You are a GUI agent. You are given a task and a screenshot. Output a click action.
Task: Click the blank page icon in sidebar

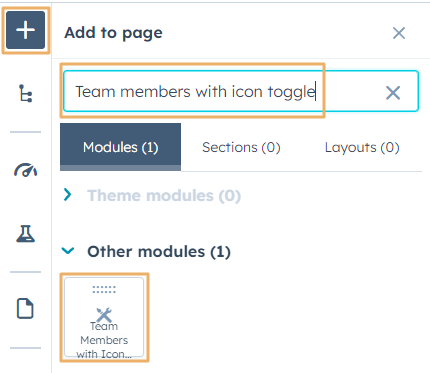25,308
